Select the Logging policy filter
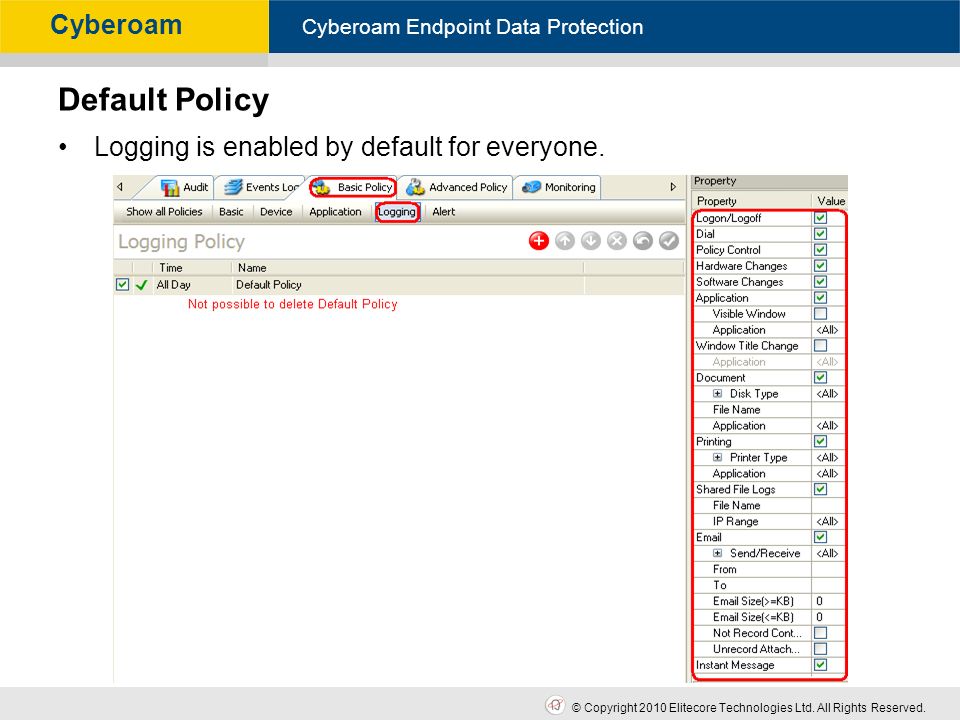960x720 pixels. (397, 212)
